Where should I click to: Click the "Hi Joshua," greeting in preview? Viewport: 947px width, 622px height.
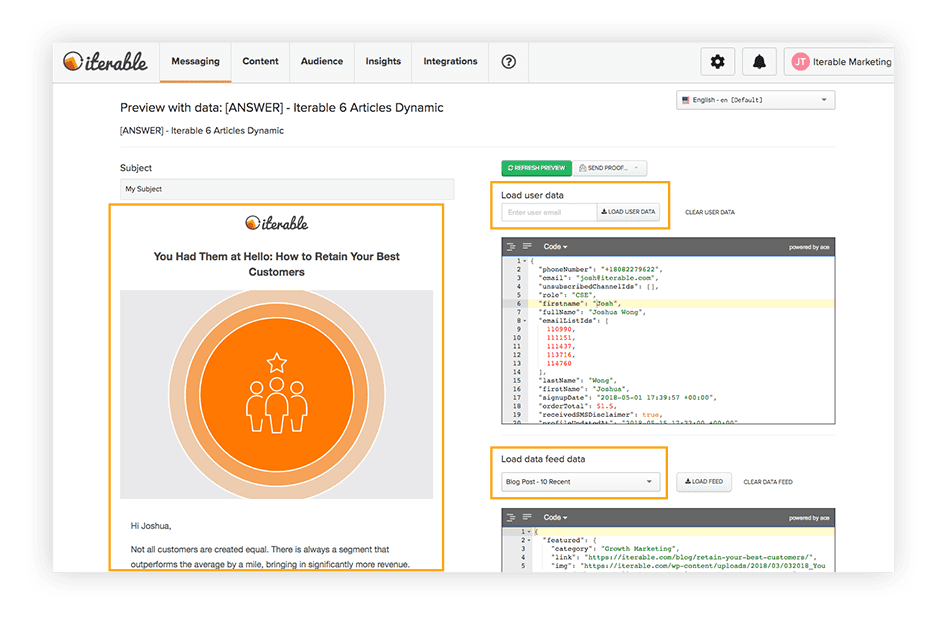(151, 526)
